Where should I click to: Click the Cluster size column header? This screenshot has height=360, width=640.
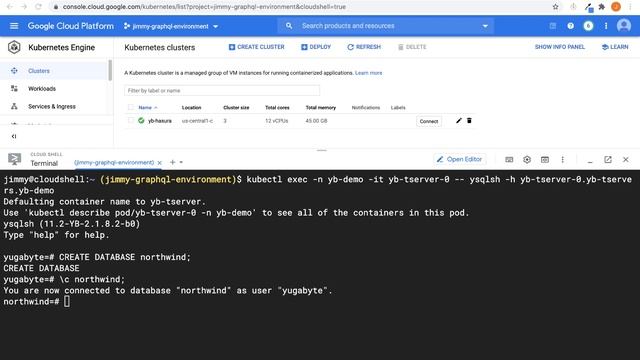tap(236, 107)
